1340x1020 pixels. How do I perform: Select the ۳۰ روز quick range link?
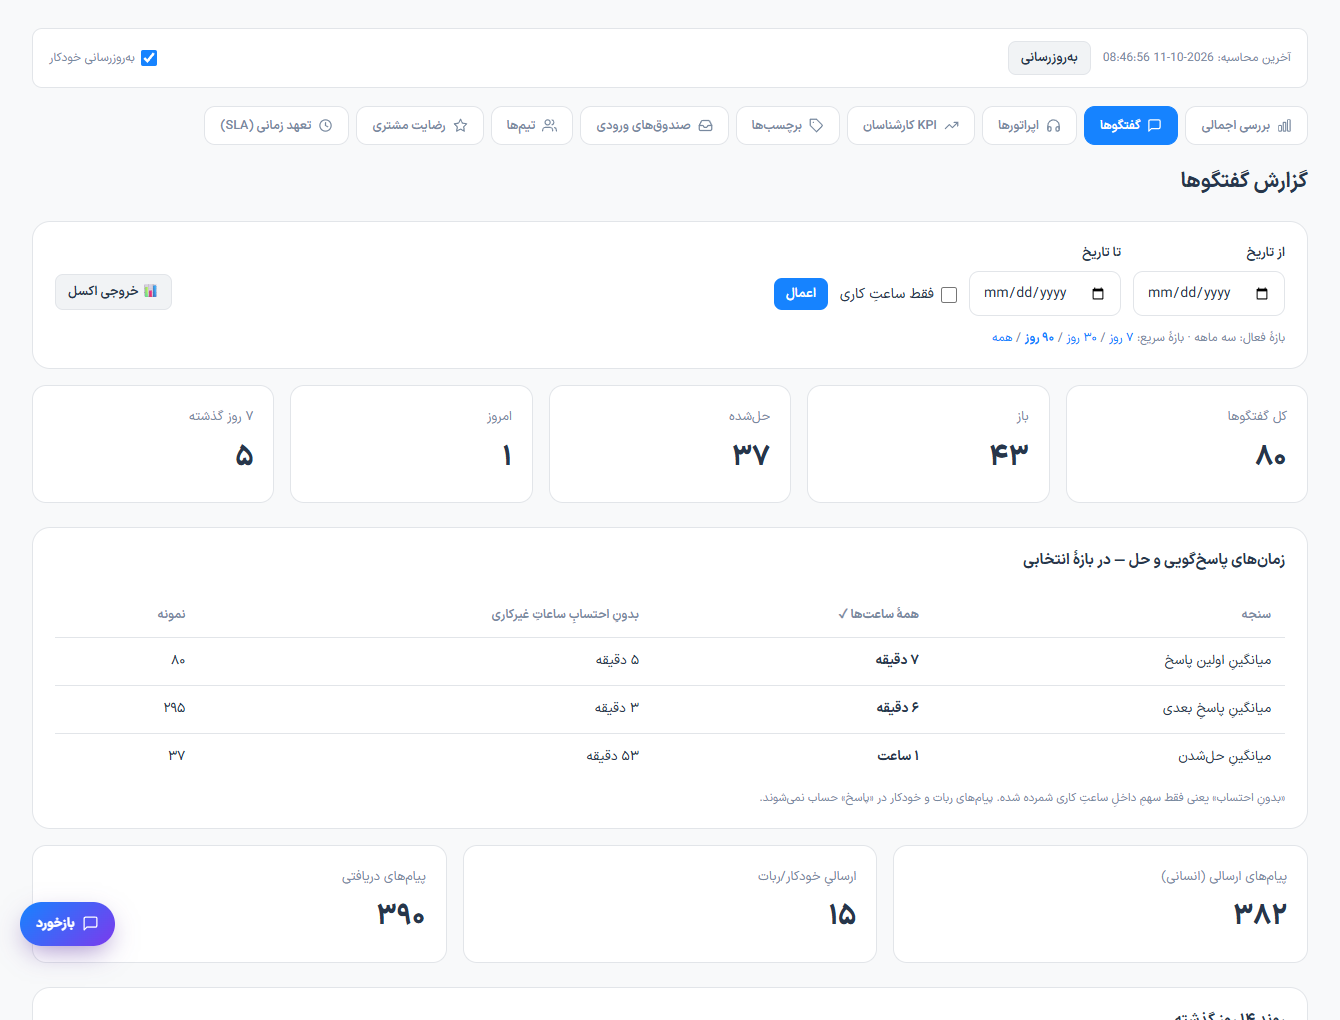[1081, 338]
